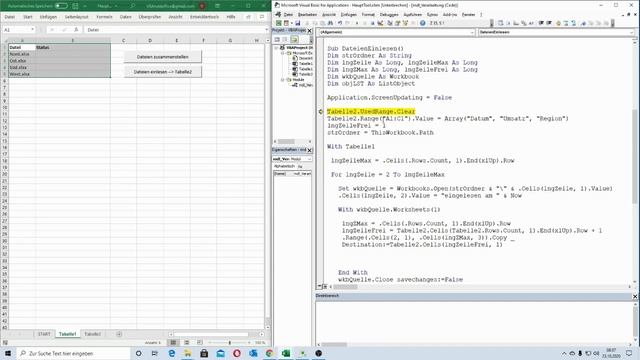Open the Einfügen menu in VBA editor
The image size is (640, 360).
click(349, 15)
